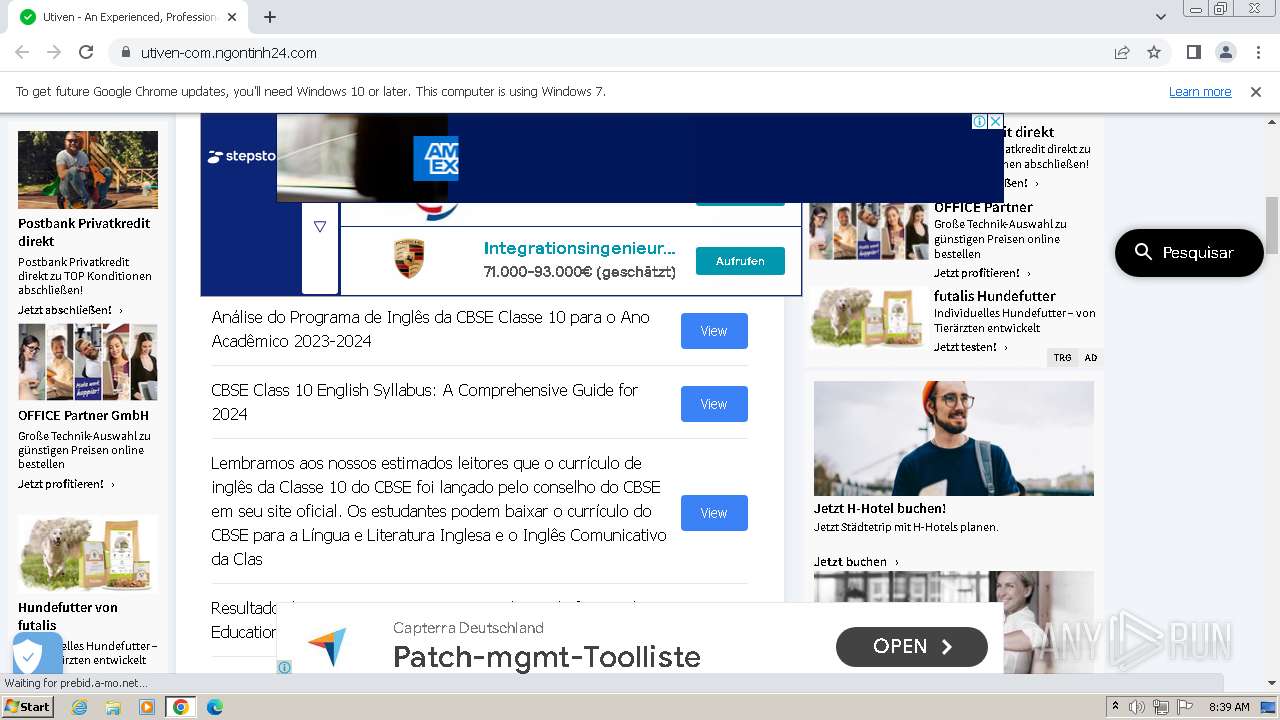Open Hundefutter von futalis ad image

coord(88,554)
